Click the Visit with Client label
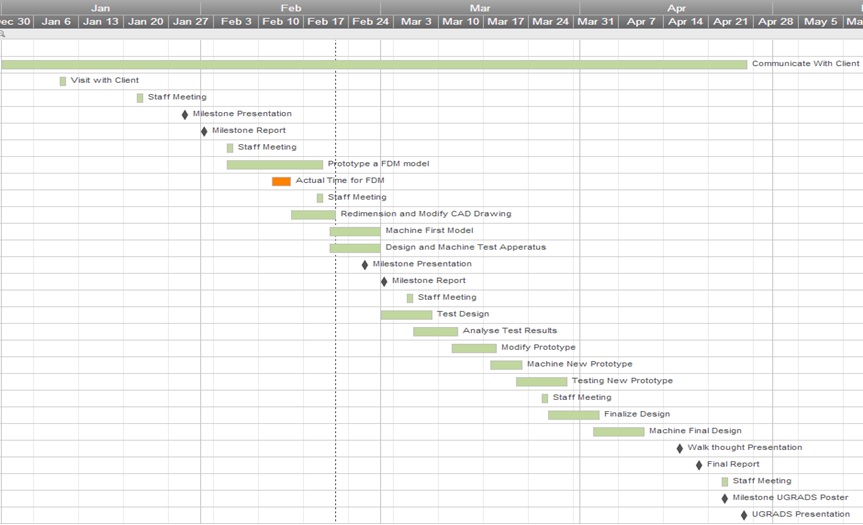 [104, 80]
